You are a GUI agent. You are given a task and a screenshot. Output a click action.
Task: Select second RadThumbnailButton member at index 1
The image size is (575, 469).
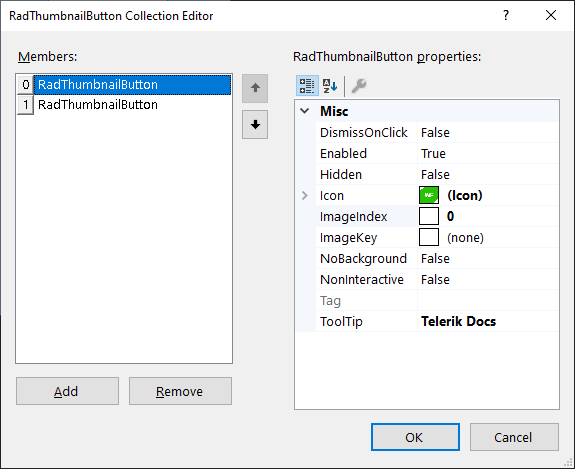click(x=124, y=105)
